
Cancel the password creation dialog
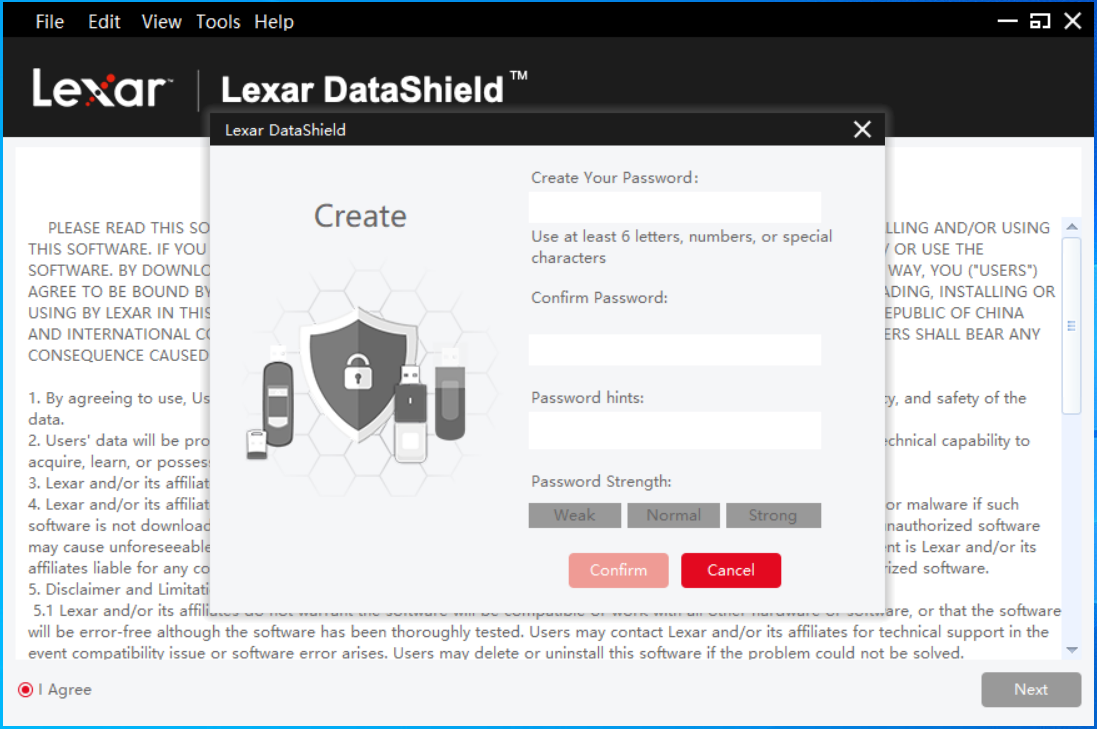(731, 570)
